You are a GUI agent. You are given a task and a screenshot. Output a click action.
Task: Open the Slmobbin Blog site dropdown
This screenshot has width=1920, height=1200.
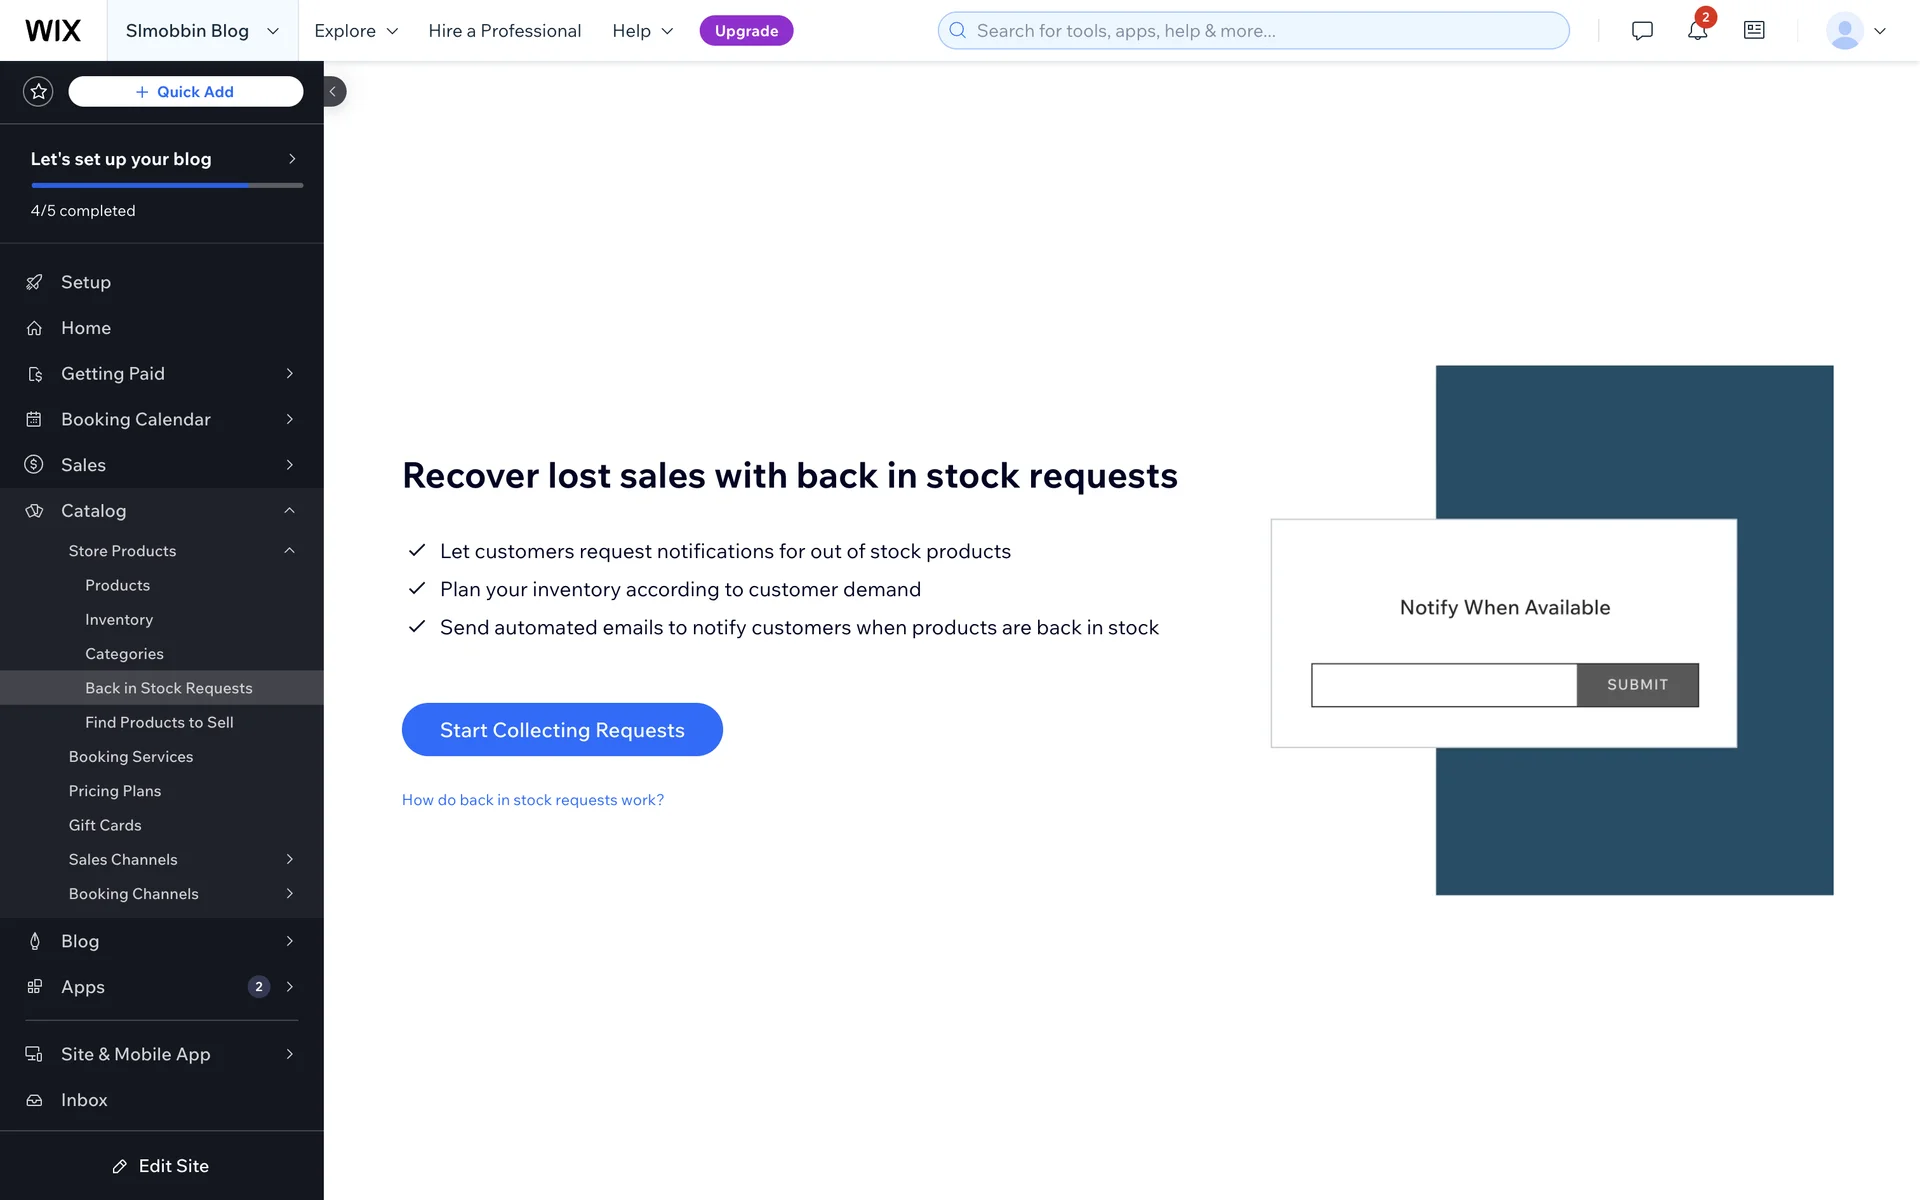point(202,31)
